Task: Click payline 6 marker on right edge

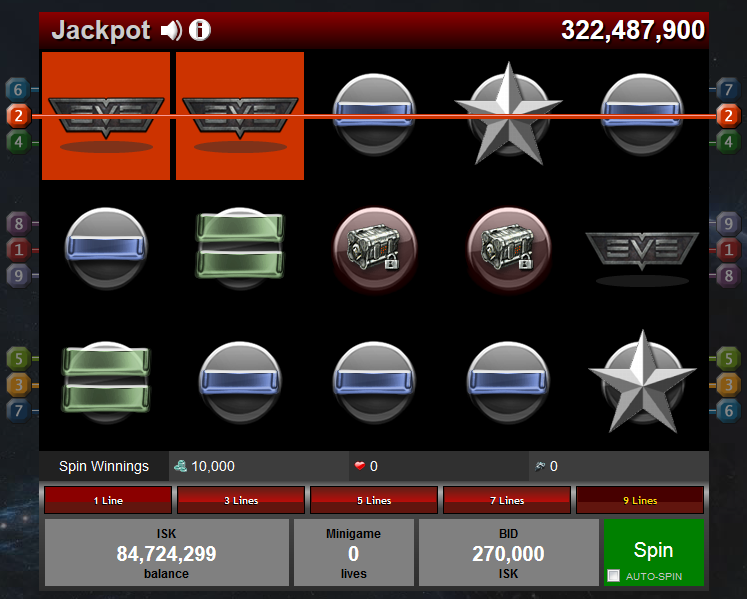Action: pyautogui.click(x=728, y=410)
